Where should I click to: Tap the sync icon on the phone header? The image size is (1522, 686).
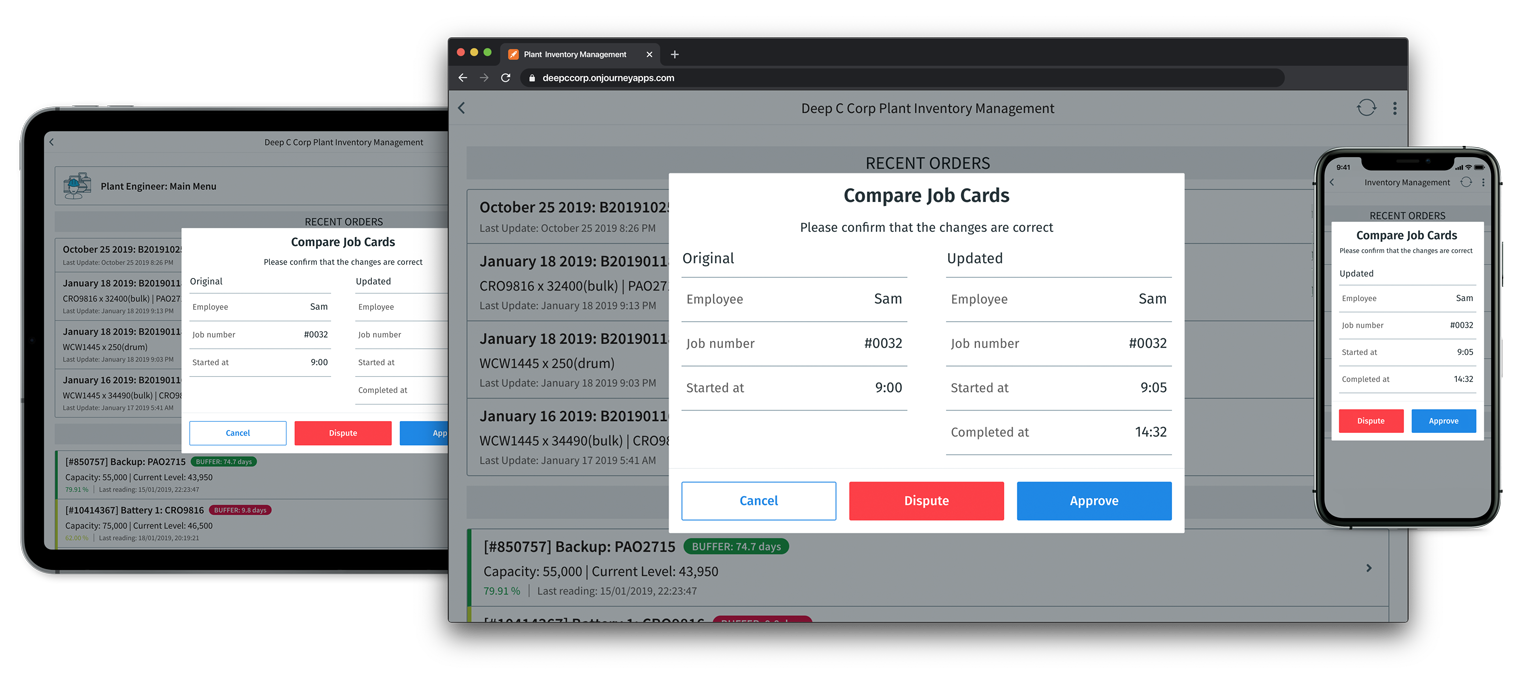[x=1466, y=183]
